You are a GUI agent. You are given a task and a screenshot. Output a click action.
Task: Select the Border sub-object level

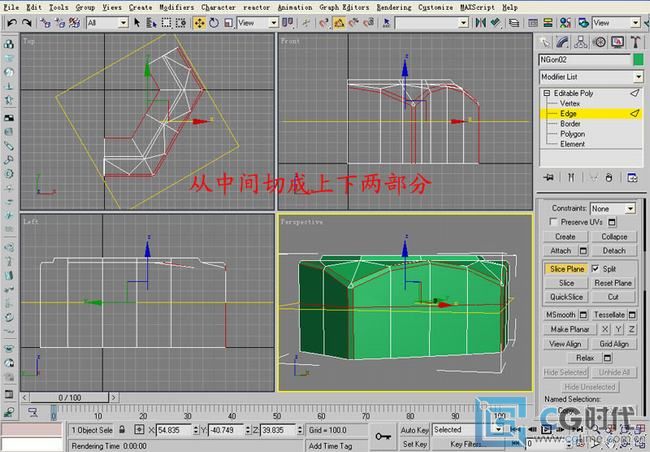click(570, 124)
